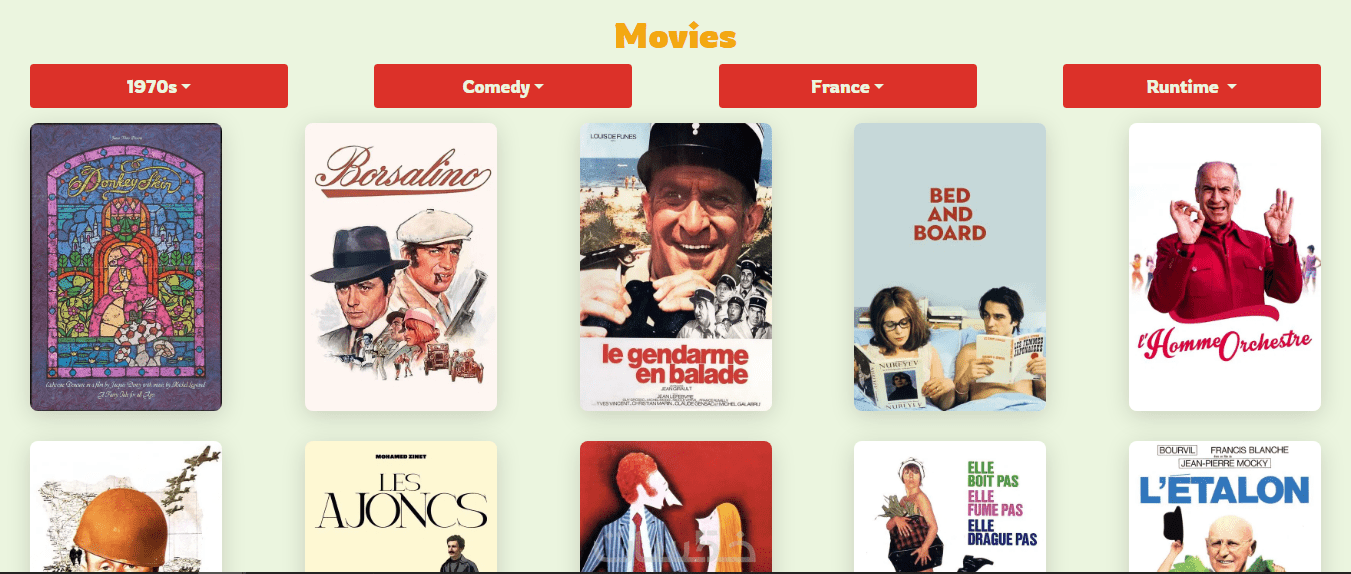Click the caret arrow beside Runtime
The image size is (1351, 574).
[1232, 87]
